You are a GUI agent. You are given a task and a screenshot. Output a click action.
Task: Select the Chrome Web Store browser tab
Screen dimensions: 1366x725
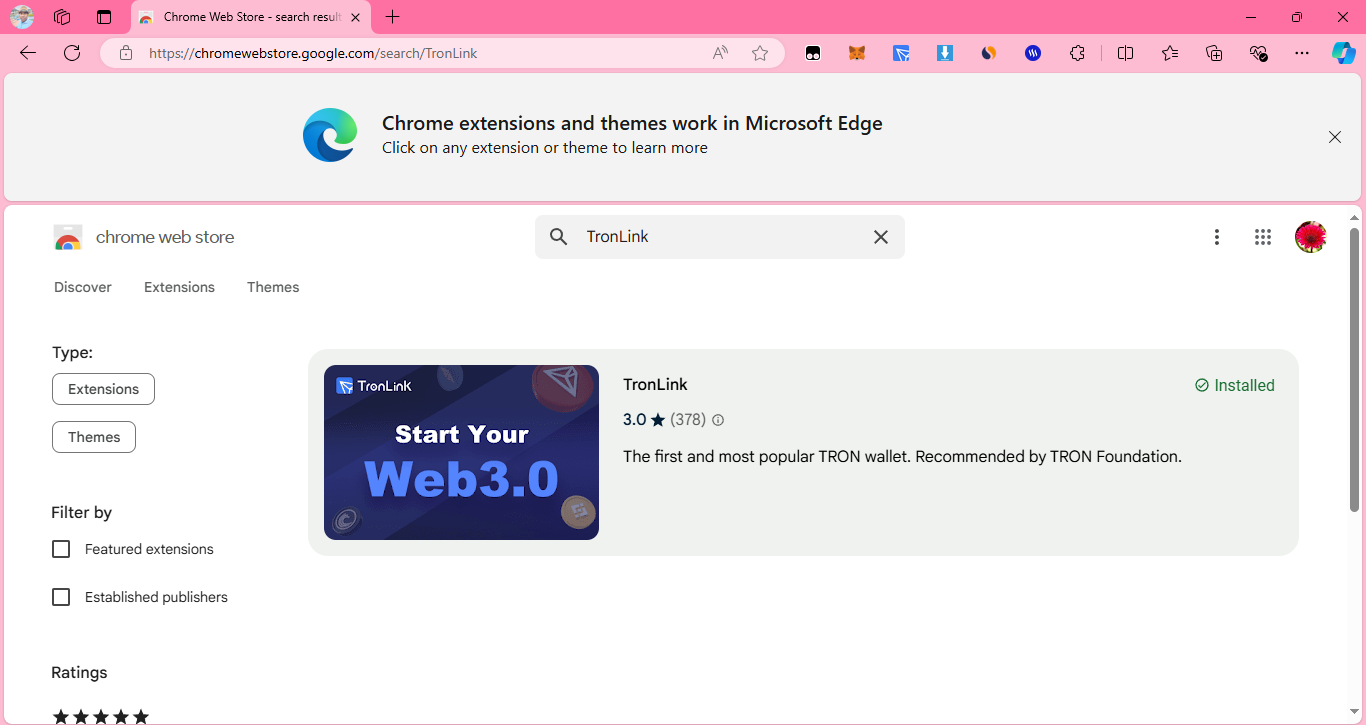pos(250,17)
